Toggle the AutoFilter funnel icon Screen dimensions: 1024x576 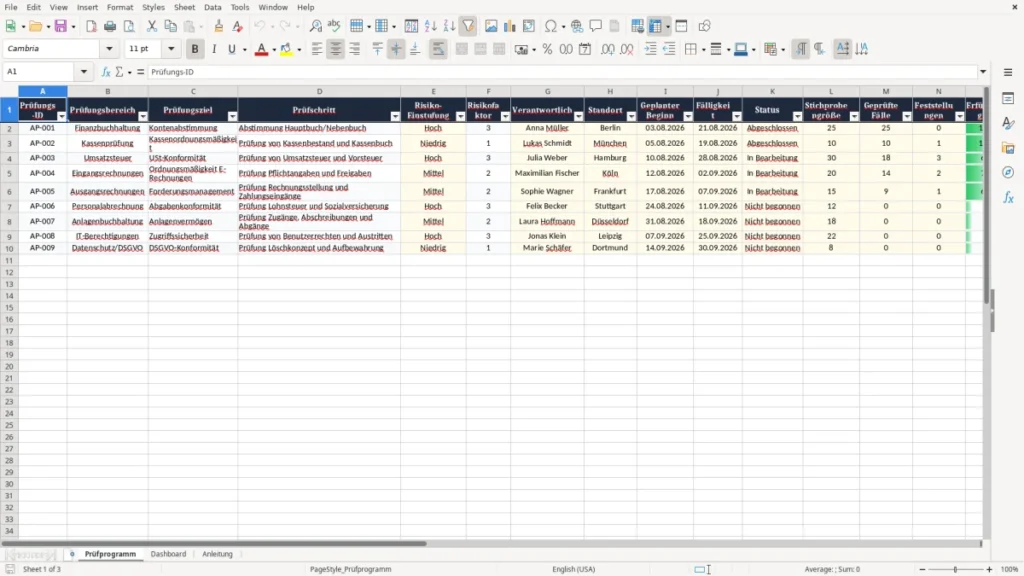468,26
